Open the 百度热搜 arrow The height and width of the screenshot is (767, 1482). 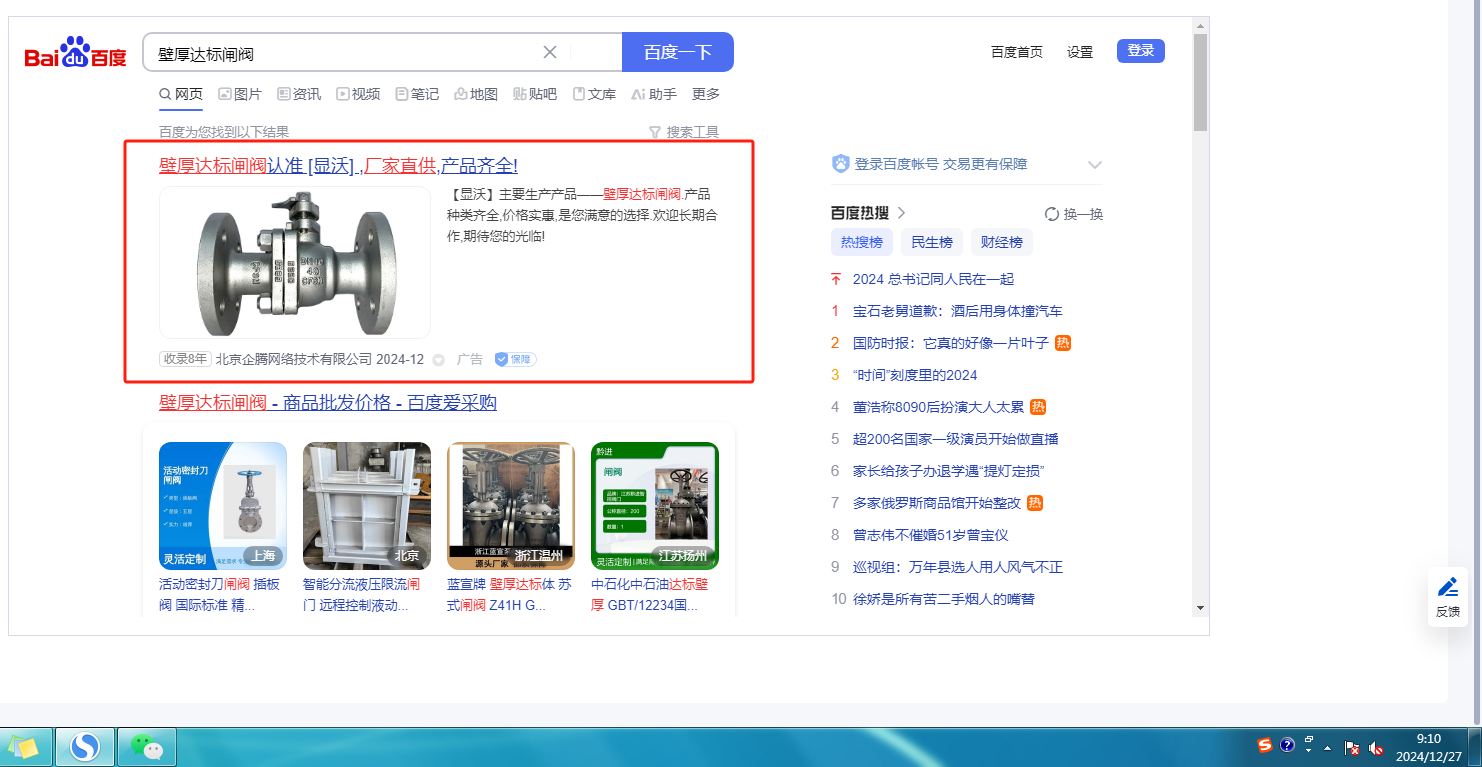[901, 213]
